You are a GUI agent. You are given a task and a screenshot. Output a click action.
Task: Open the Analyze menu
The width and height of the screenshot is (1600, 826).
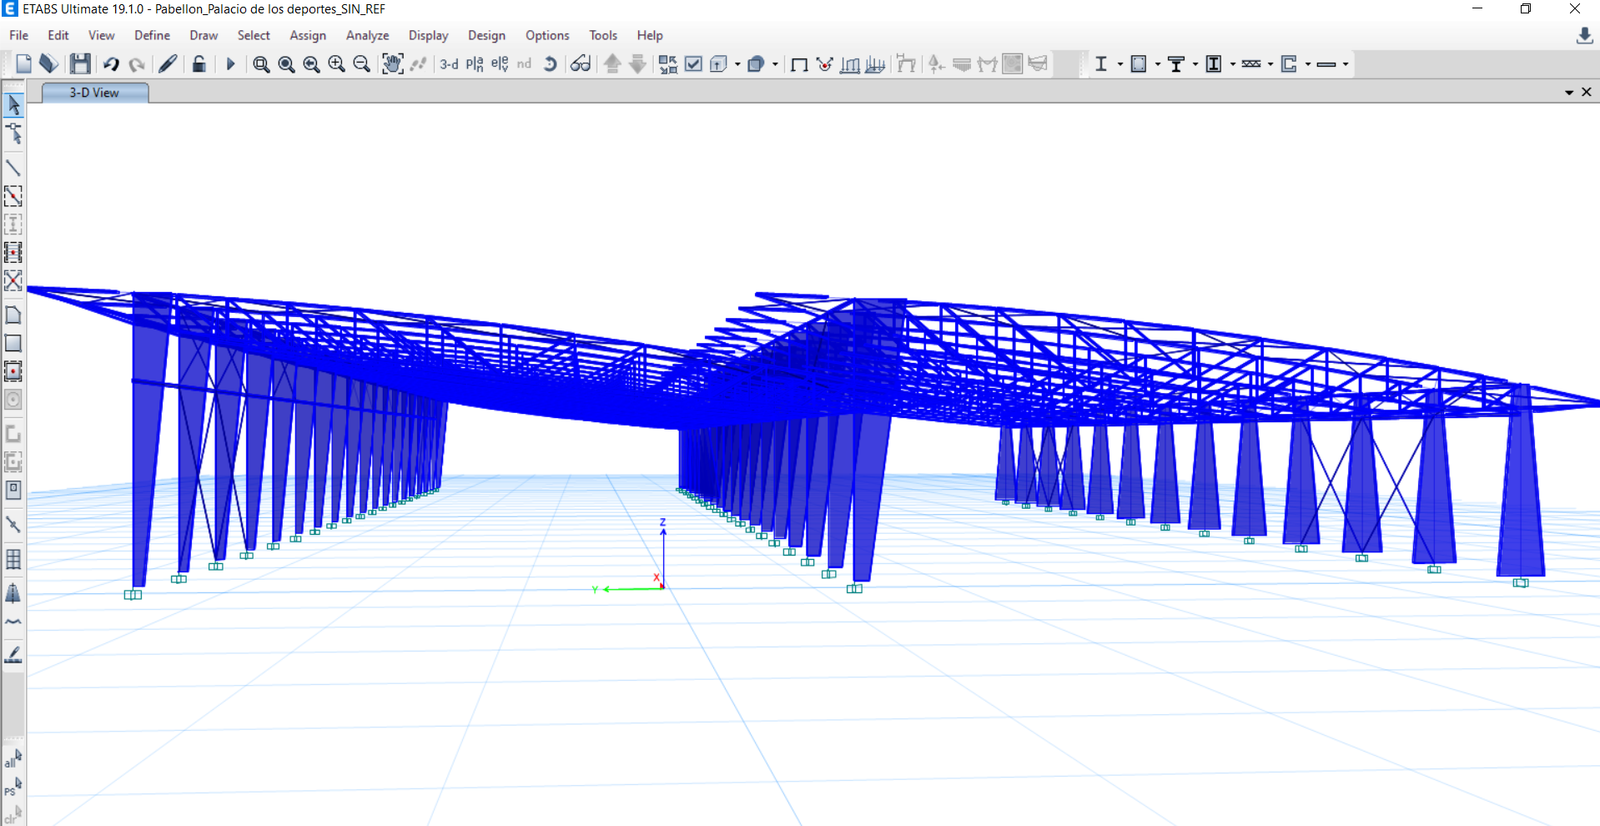pyautogui.click(x=367, y=35)
